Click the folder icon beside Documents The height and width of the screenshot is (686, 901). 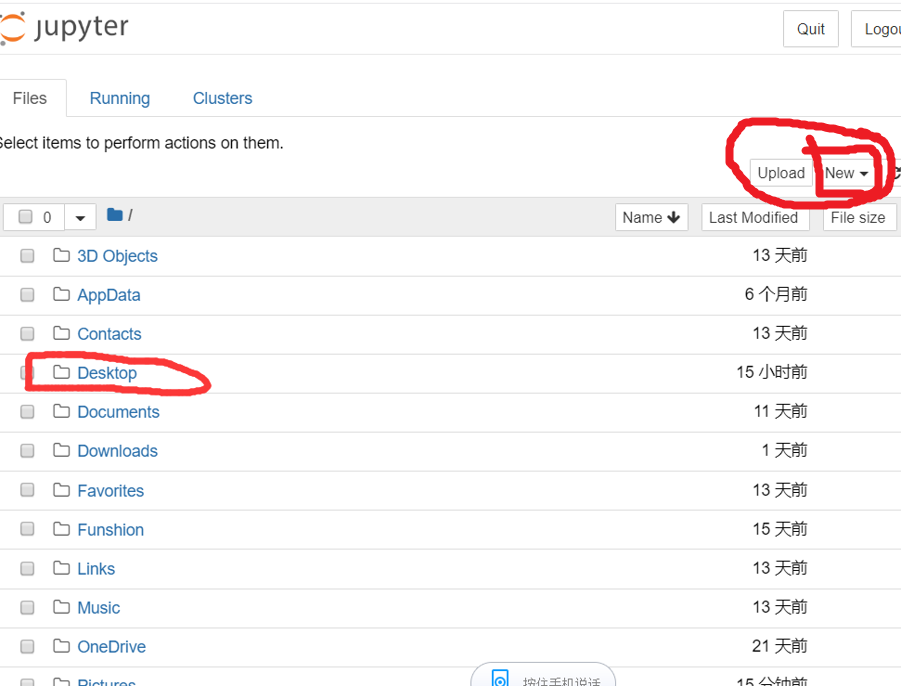61,411
